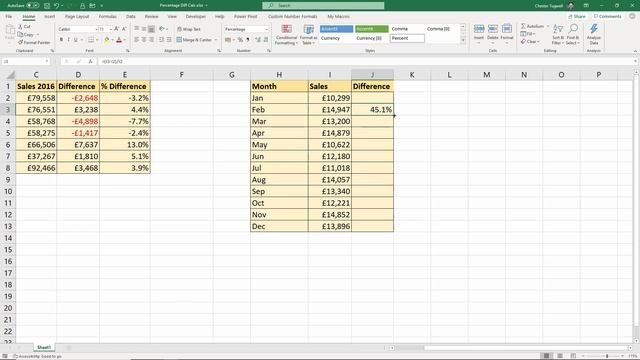Open the Formulas tab
The width and height of the screenshot is (640, 360).
pyautogui.click(x=107, y=16)
